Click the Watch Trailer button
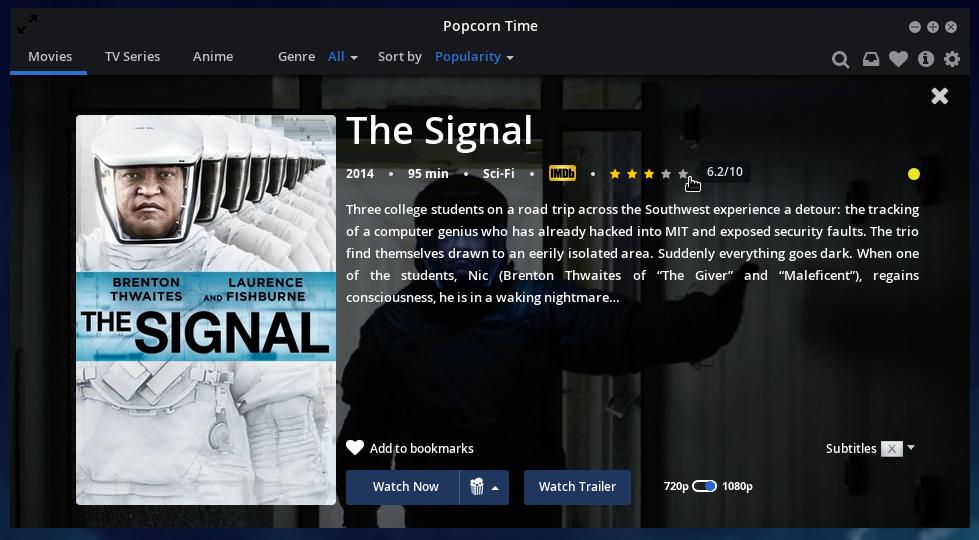This screenshot has height=540, width=979. coord(577,487)
